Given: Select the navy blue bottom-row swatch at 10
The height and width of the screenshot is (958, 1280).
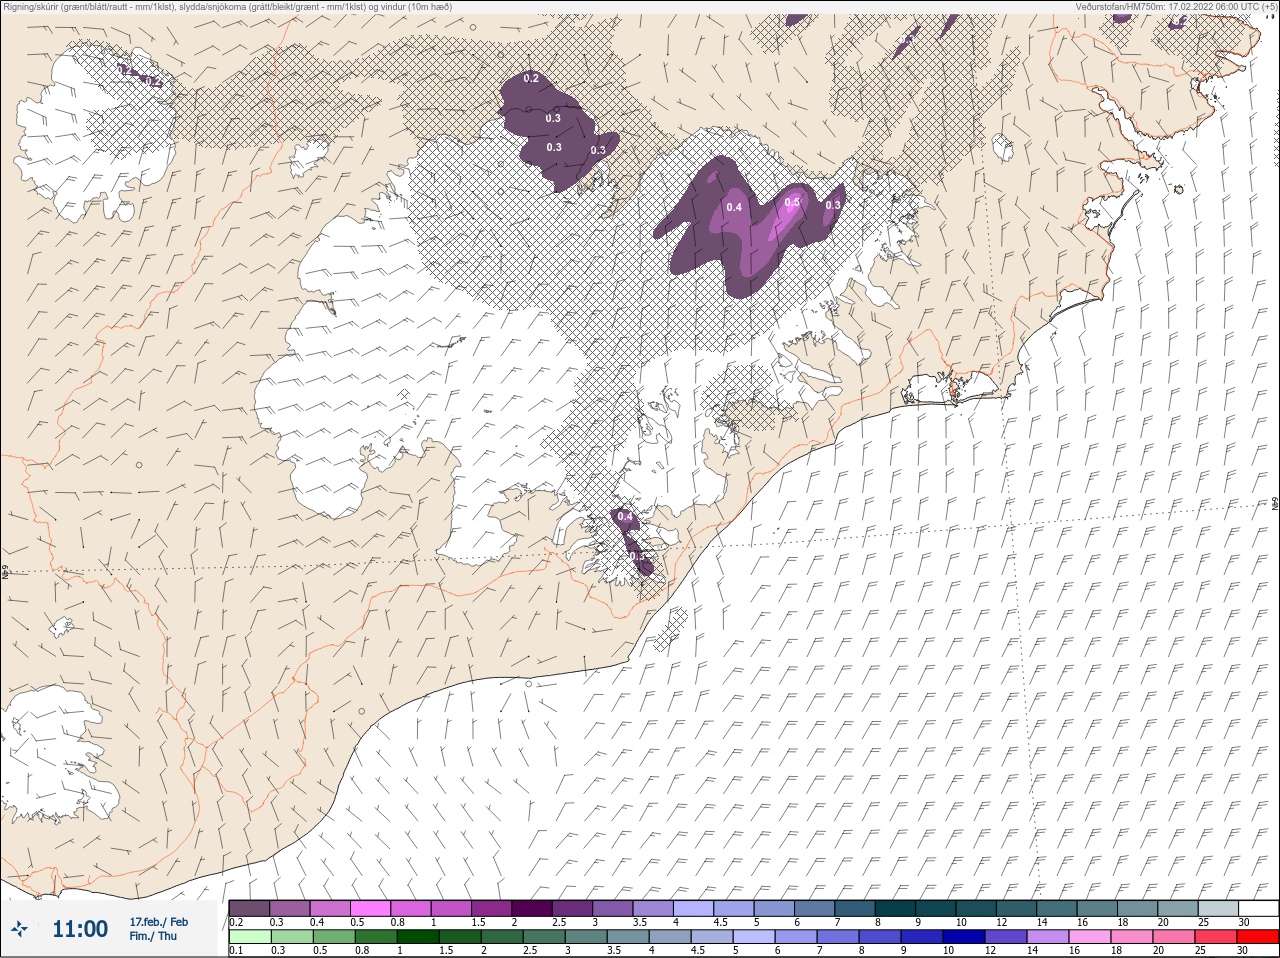Looking at the screenshot, I should (x=964, y=937).
